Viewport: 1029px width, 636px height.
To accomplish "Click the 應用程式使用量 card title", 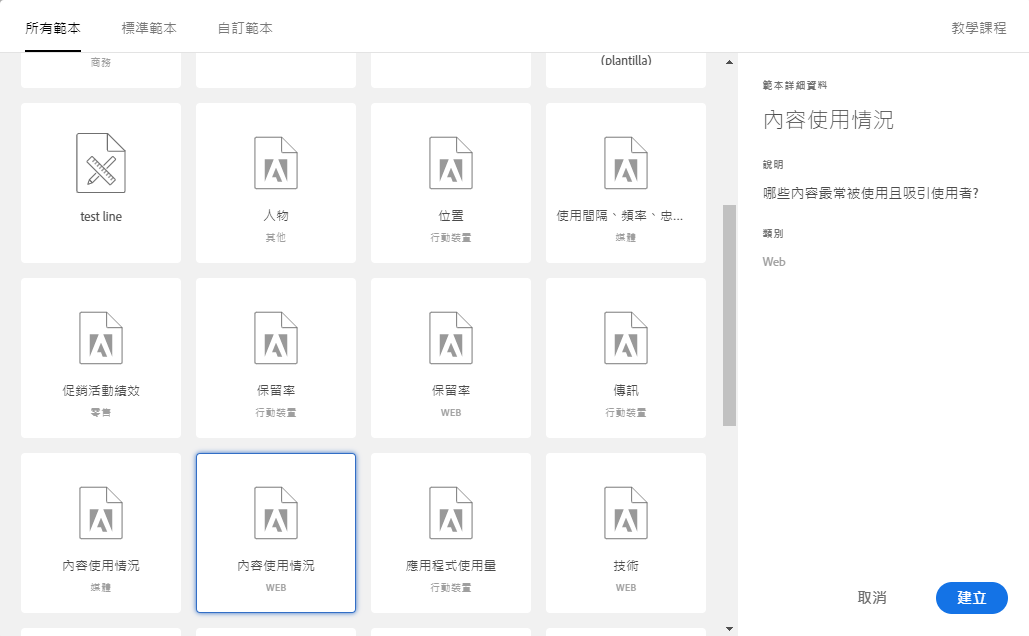I will click(451, 566).
